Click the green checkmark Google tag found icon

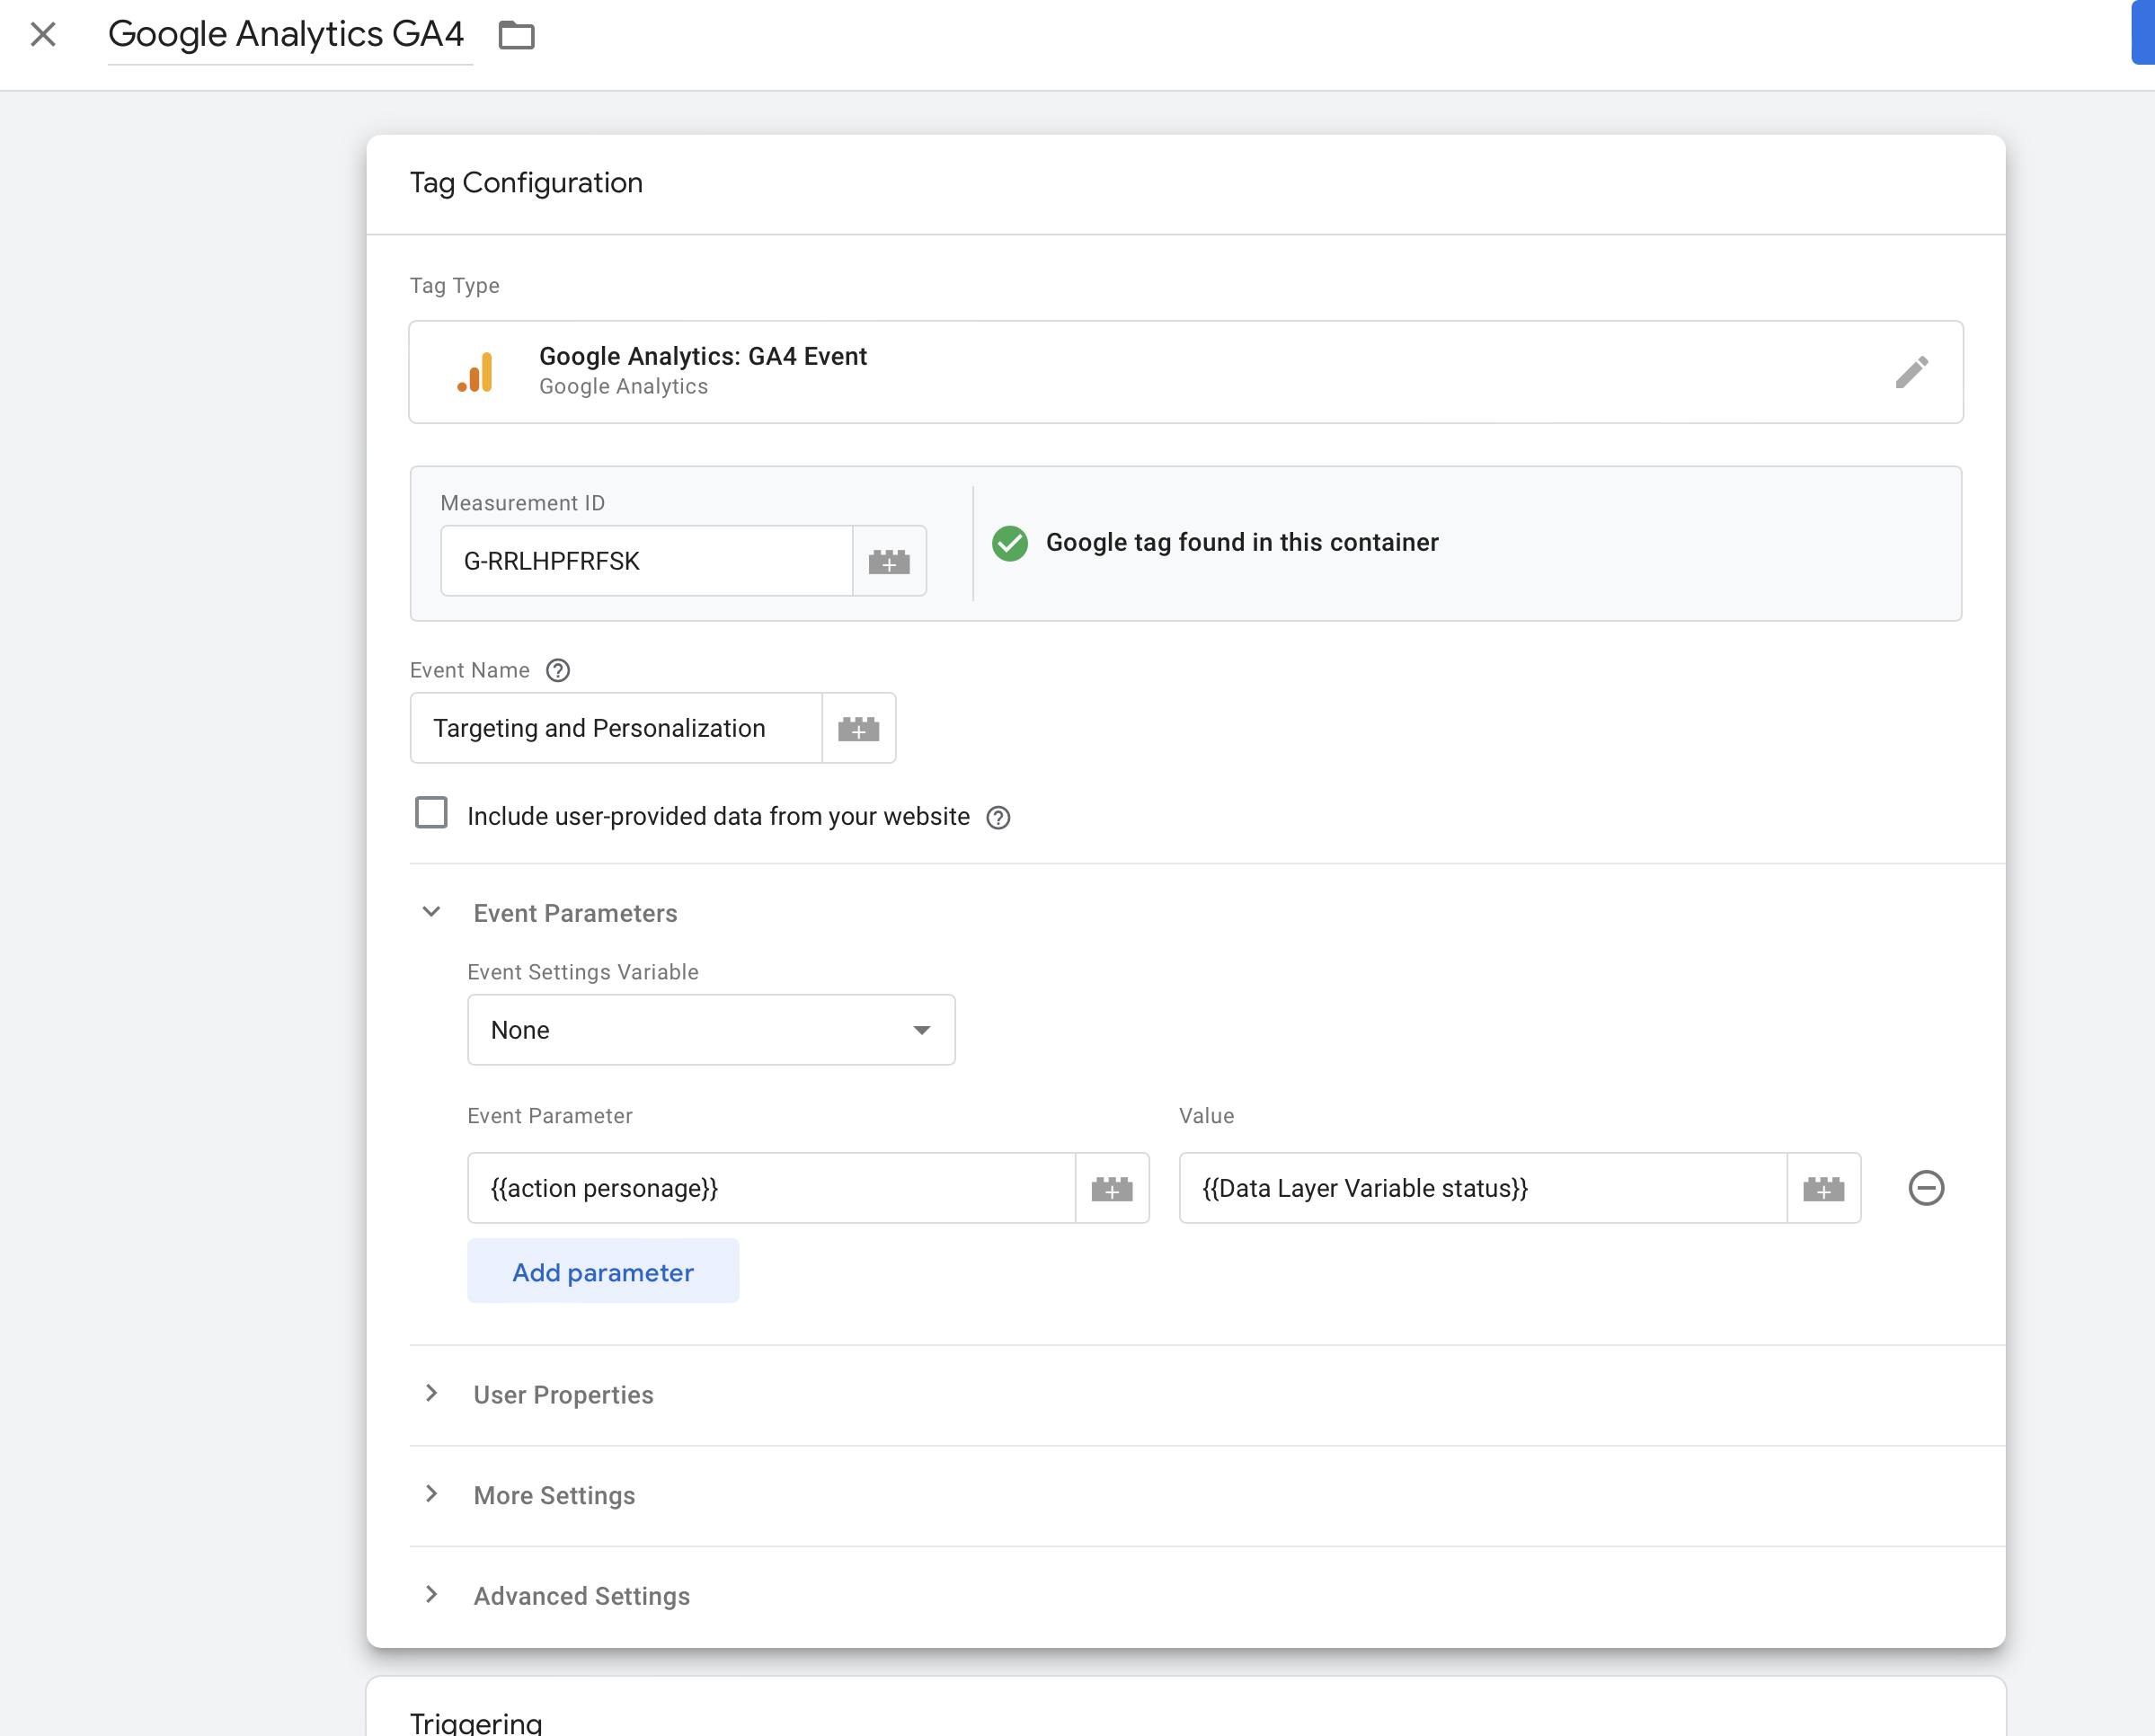click(x=1010, y=543)
